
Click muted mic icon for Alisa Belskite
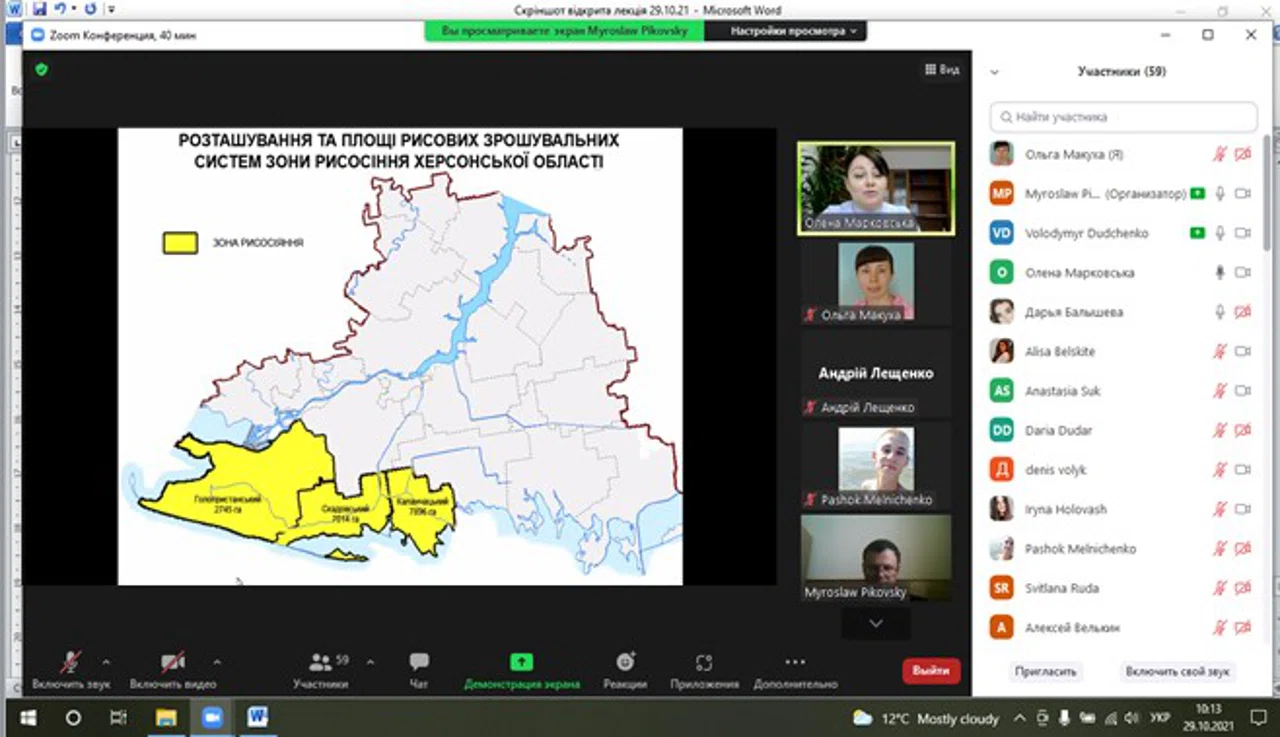point(1220,352)
